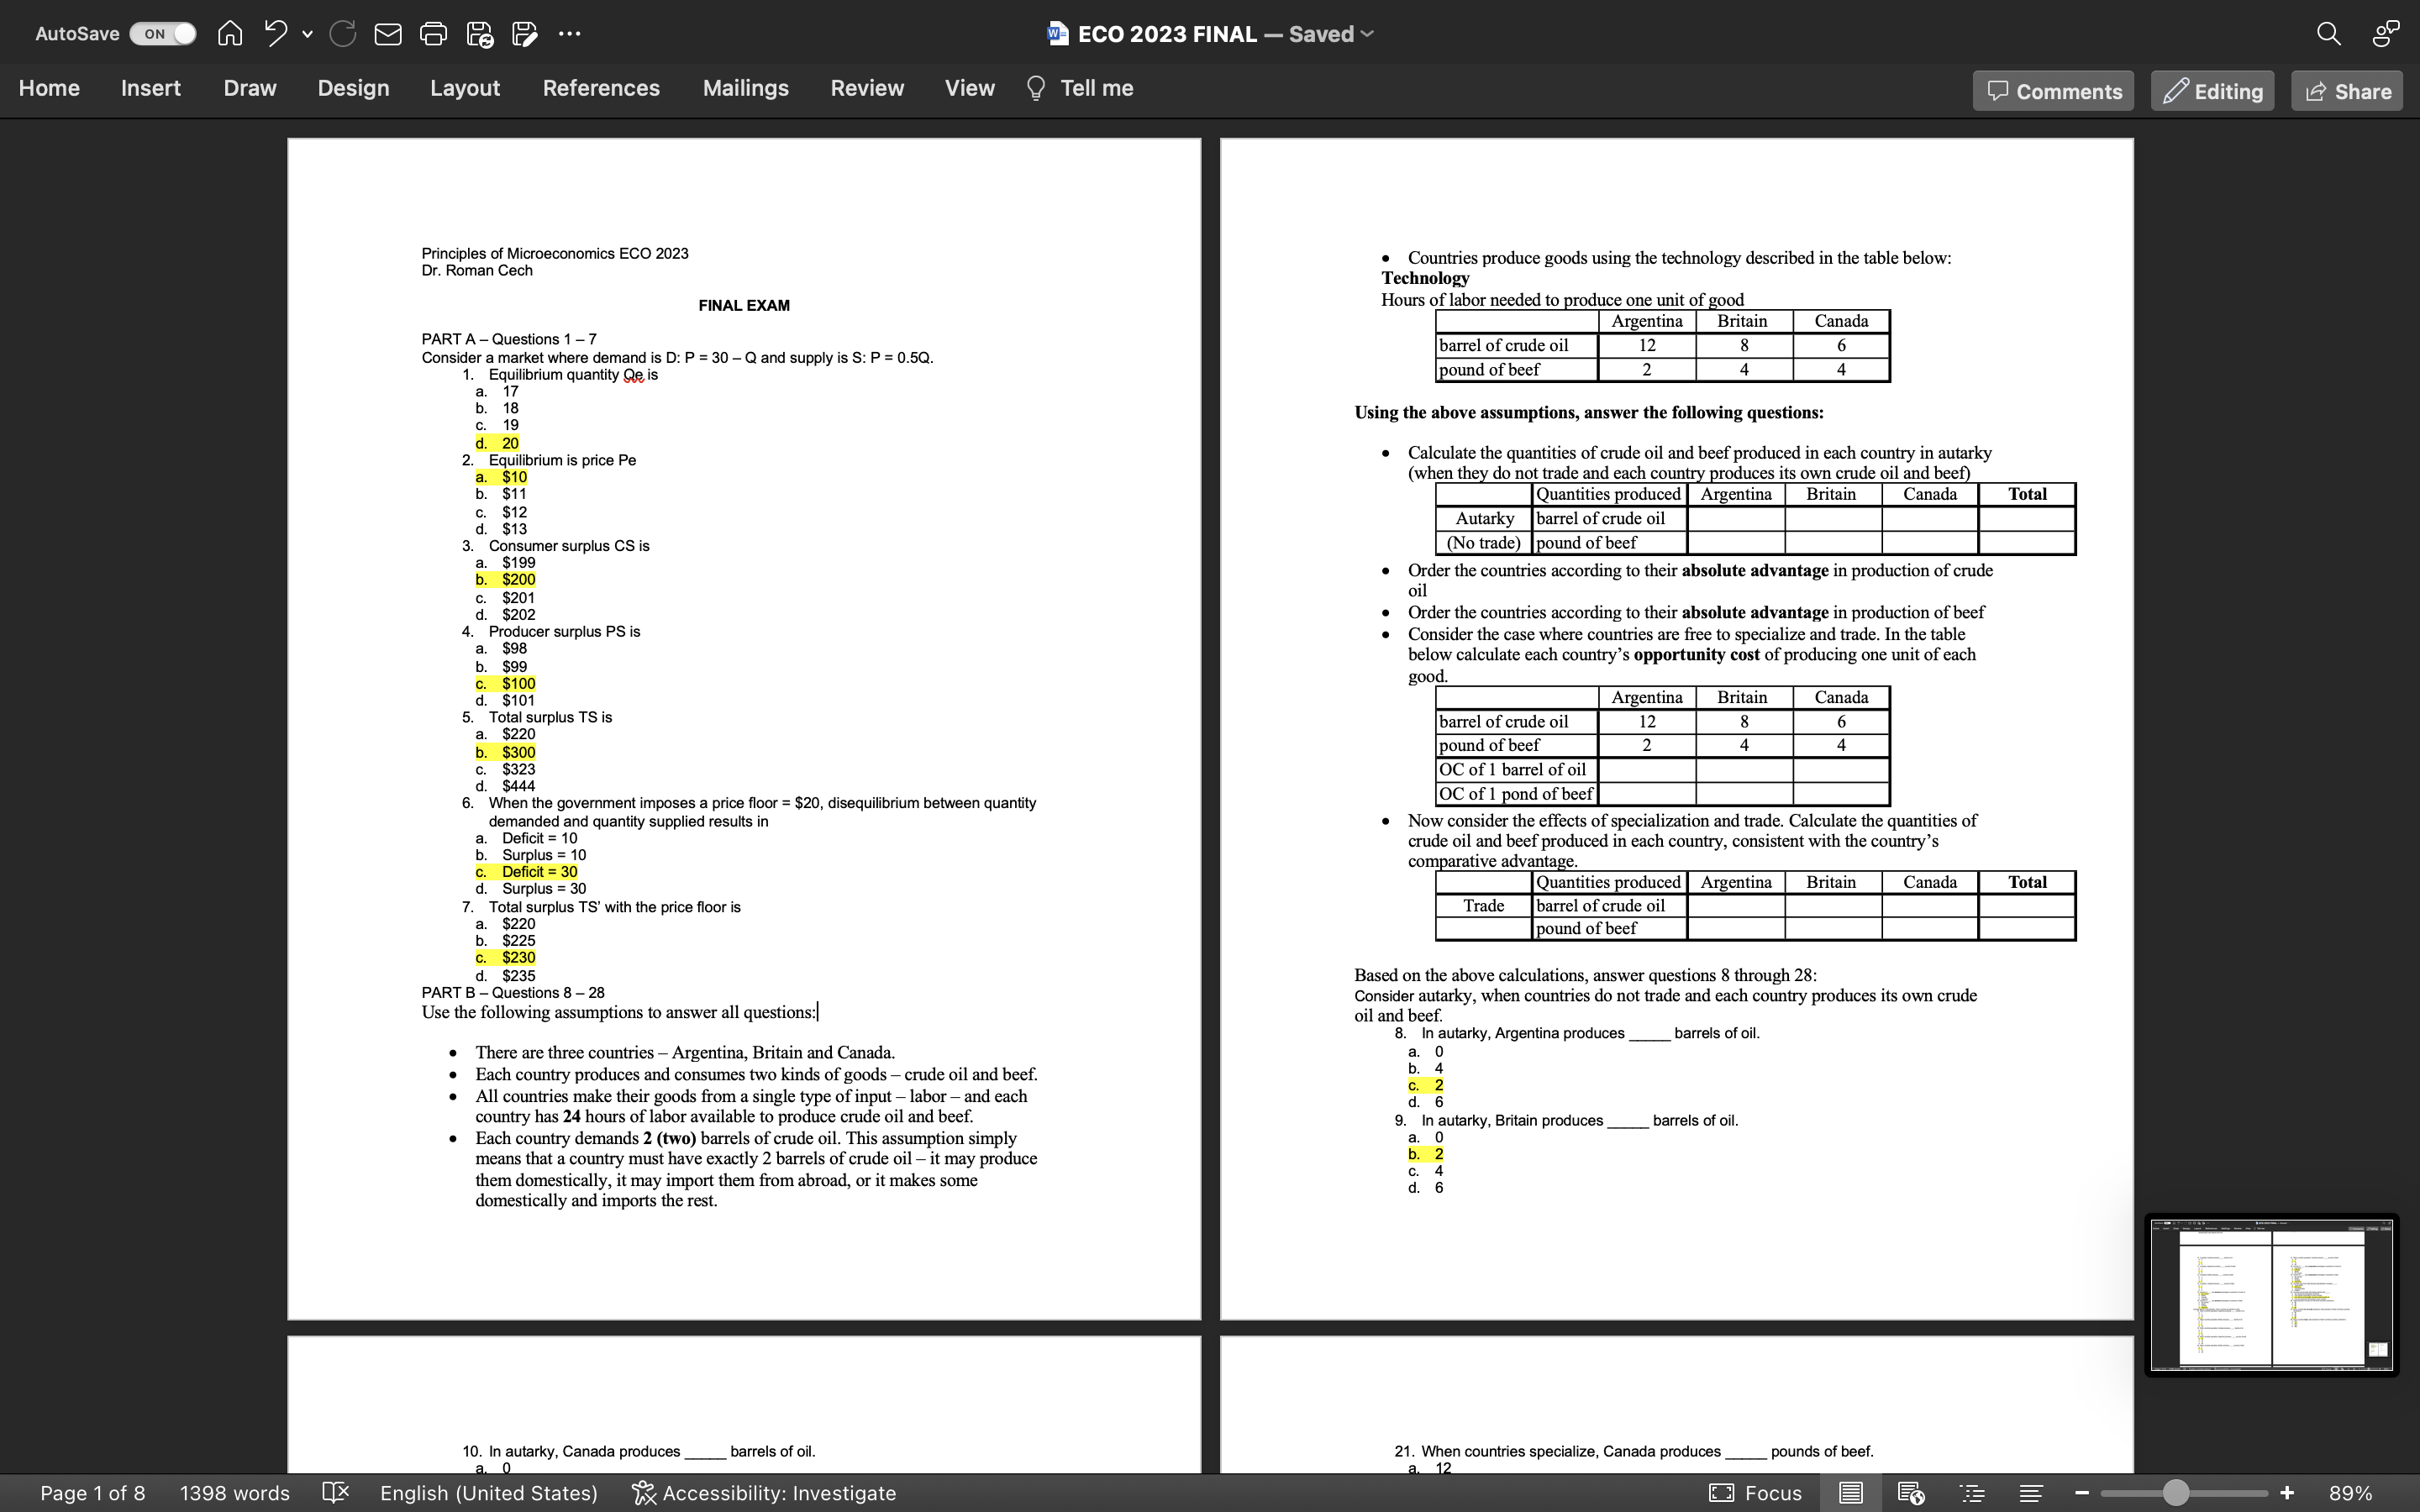Click the proofing errors icon in status bar
This screenshot has width=2420, height=1512.
(x=335, y=1492)
